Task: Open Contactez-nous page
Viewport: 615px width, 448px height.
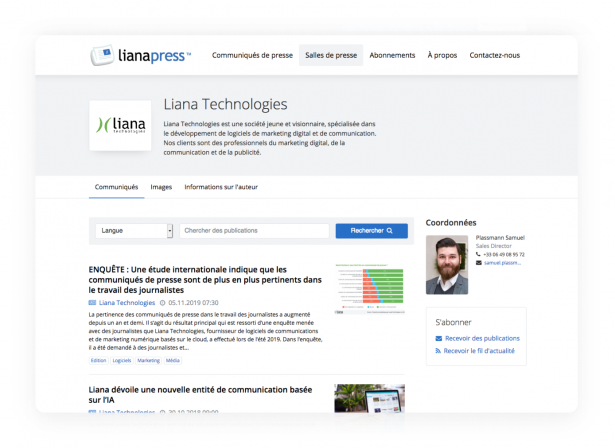Action: point(495,55)
